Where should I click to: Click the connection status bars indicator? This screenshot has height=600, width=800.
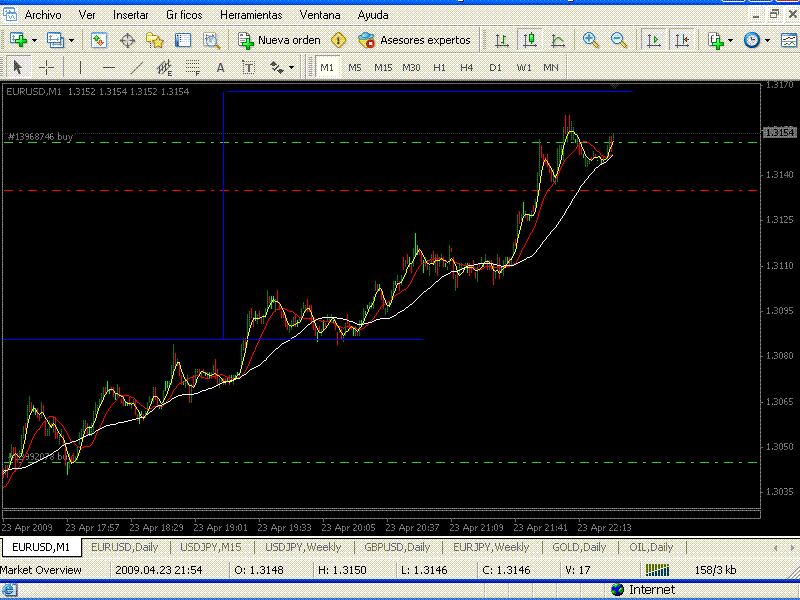(x=656, y=569)
